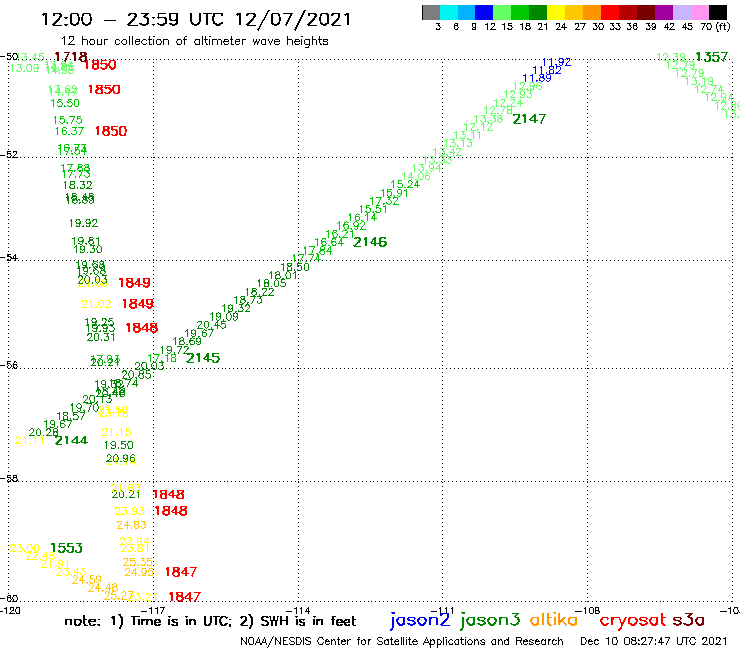Click the subtitle '12 hour collection of altimeter wave heights'
This screenshot has width=740, height=650.
tap(194, 42)
